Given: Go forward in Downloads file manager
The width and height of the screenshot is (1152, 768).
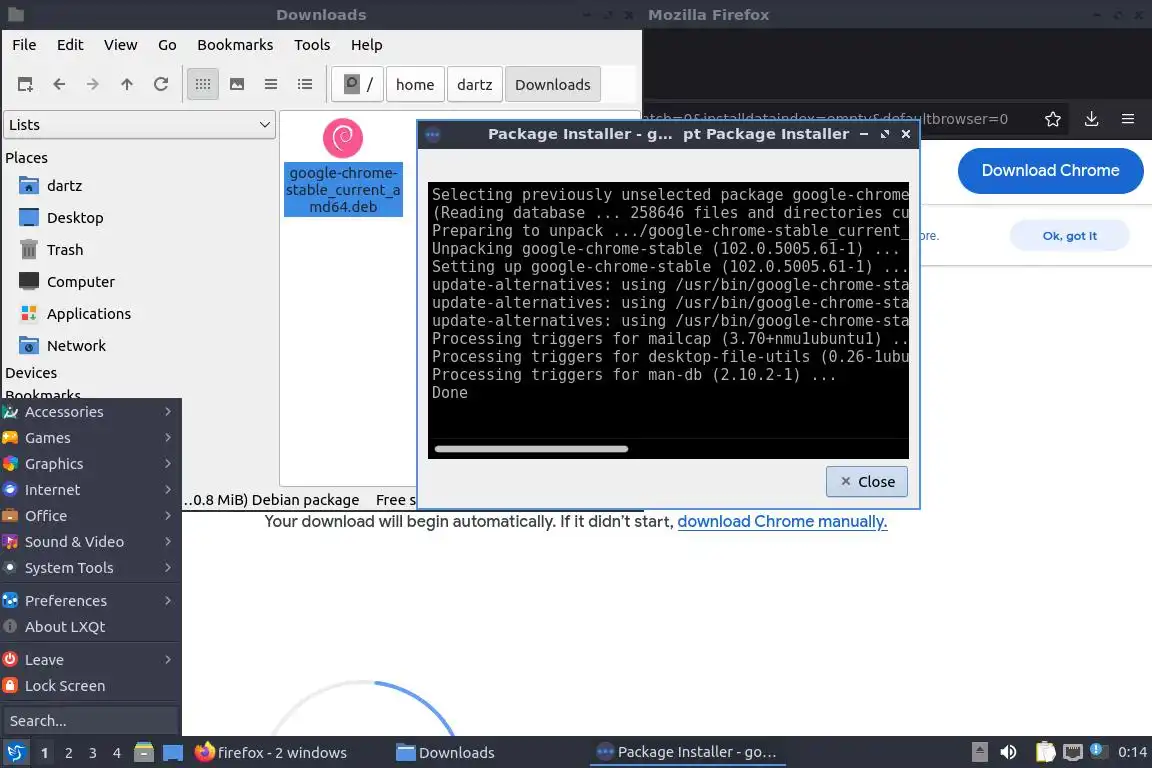Looking at the screenshot, I should click(x=93, y=85).
